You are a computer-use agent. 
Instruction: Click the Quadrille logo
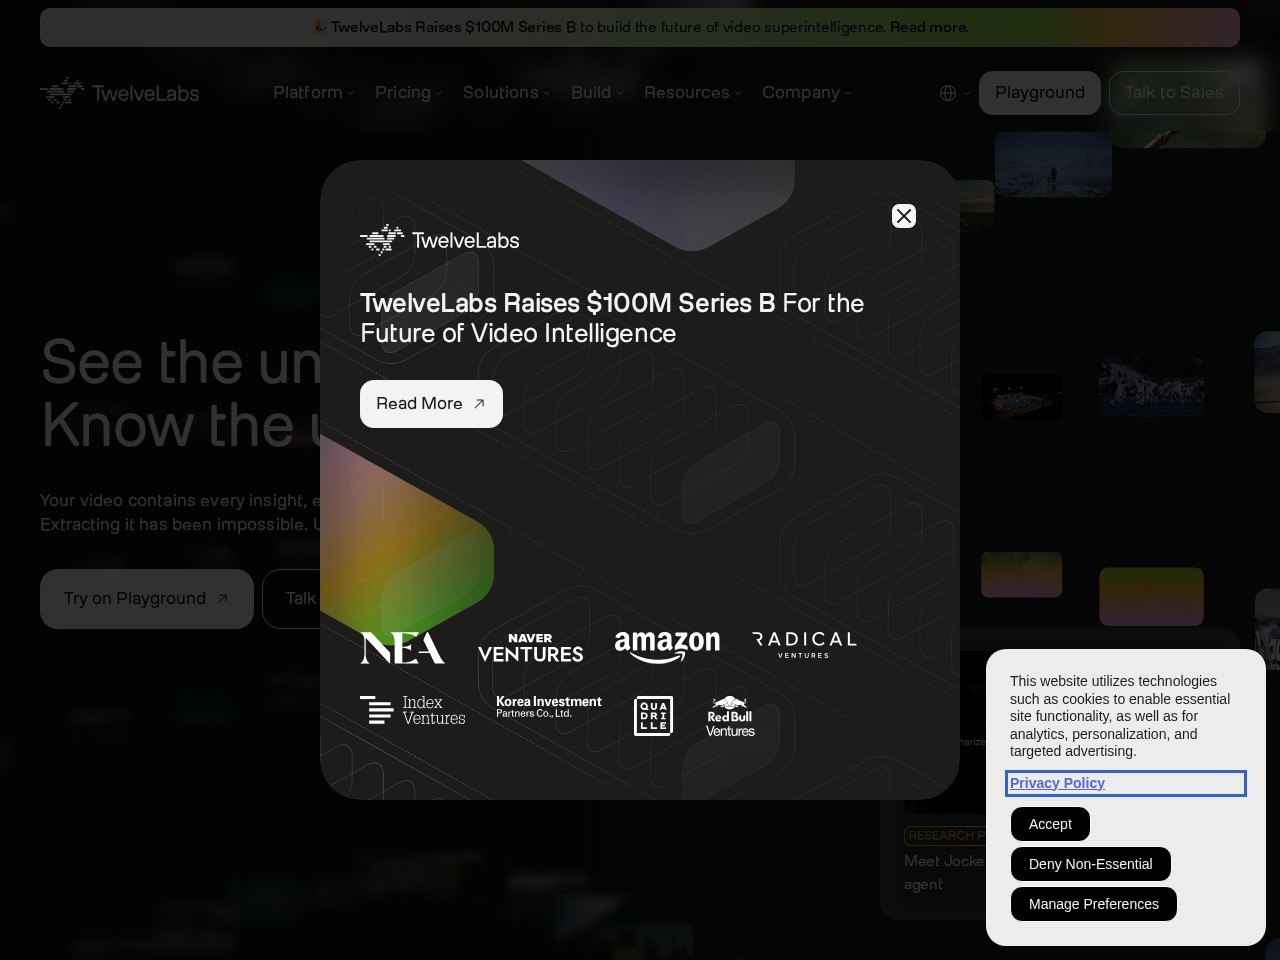[653, 716]
